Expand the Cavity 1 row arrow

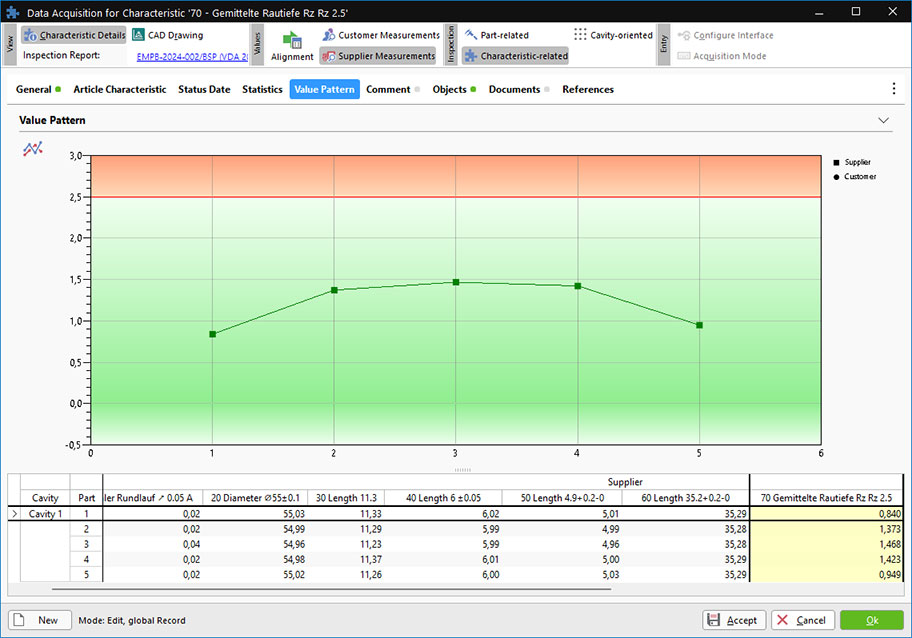pyautogui.click(x=13, y=513)
